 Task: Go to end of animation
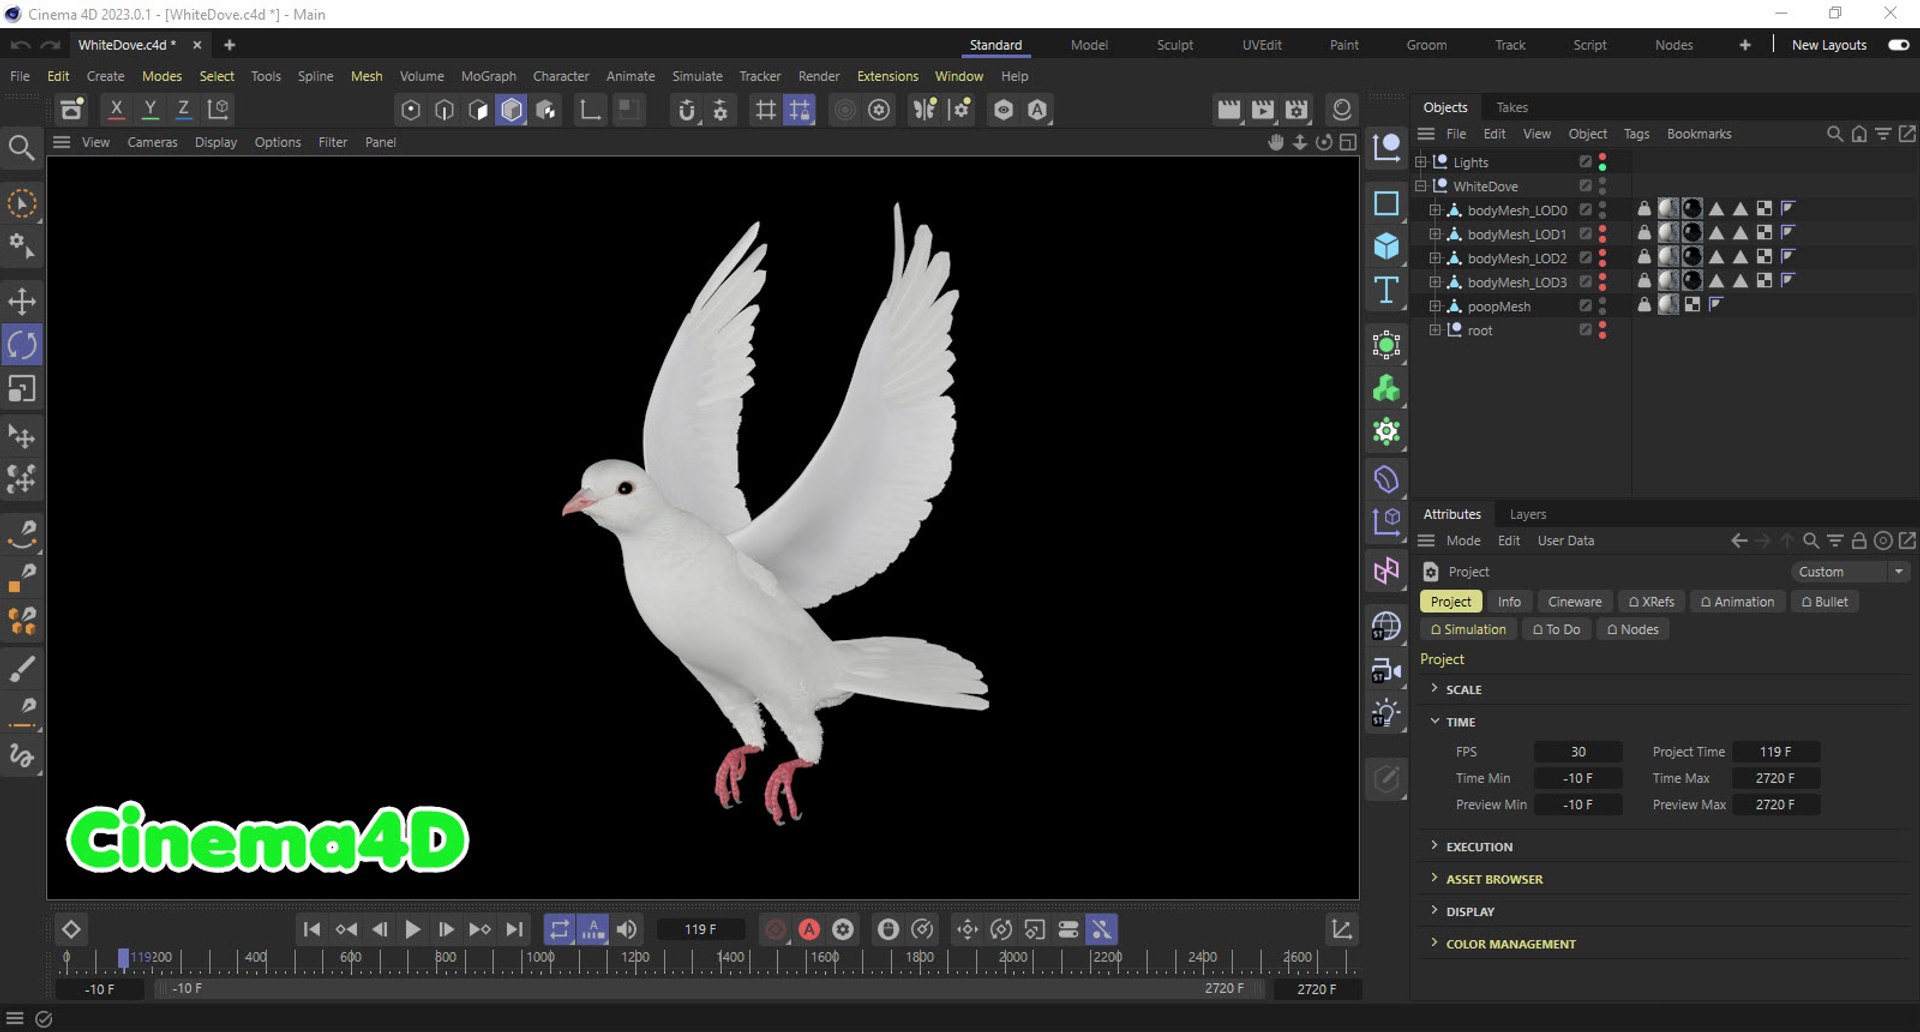coord(514,929)
